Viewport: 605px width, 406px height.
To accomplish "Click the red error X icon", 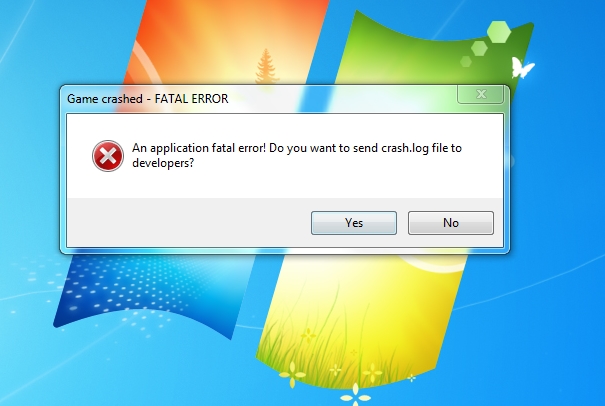I will pyautogui.click(x=108, y=156).
